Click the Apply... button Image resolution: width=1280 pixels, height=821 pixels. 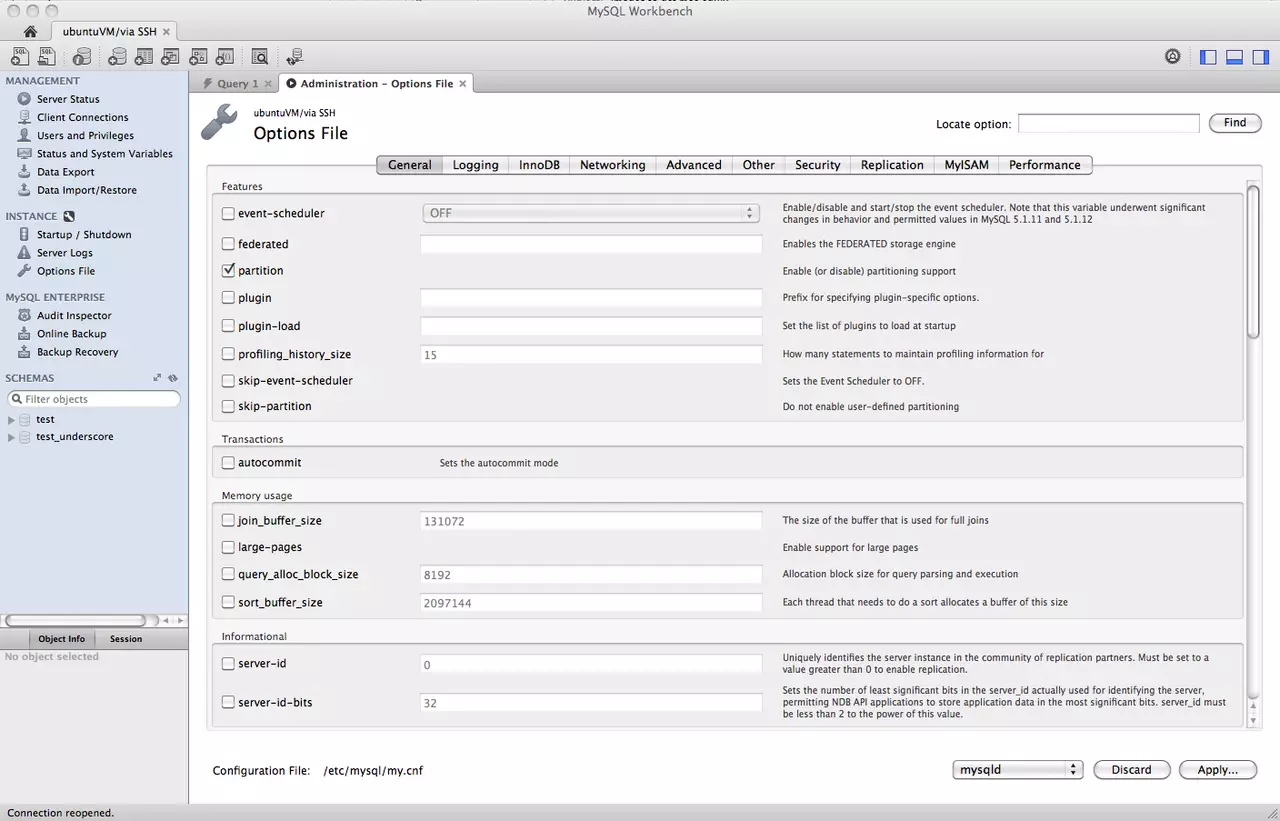pyautogui.click(x=1217, y=770)
